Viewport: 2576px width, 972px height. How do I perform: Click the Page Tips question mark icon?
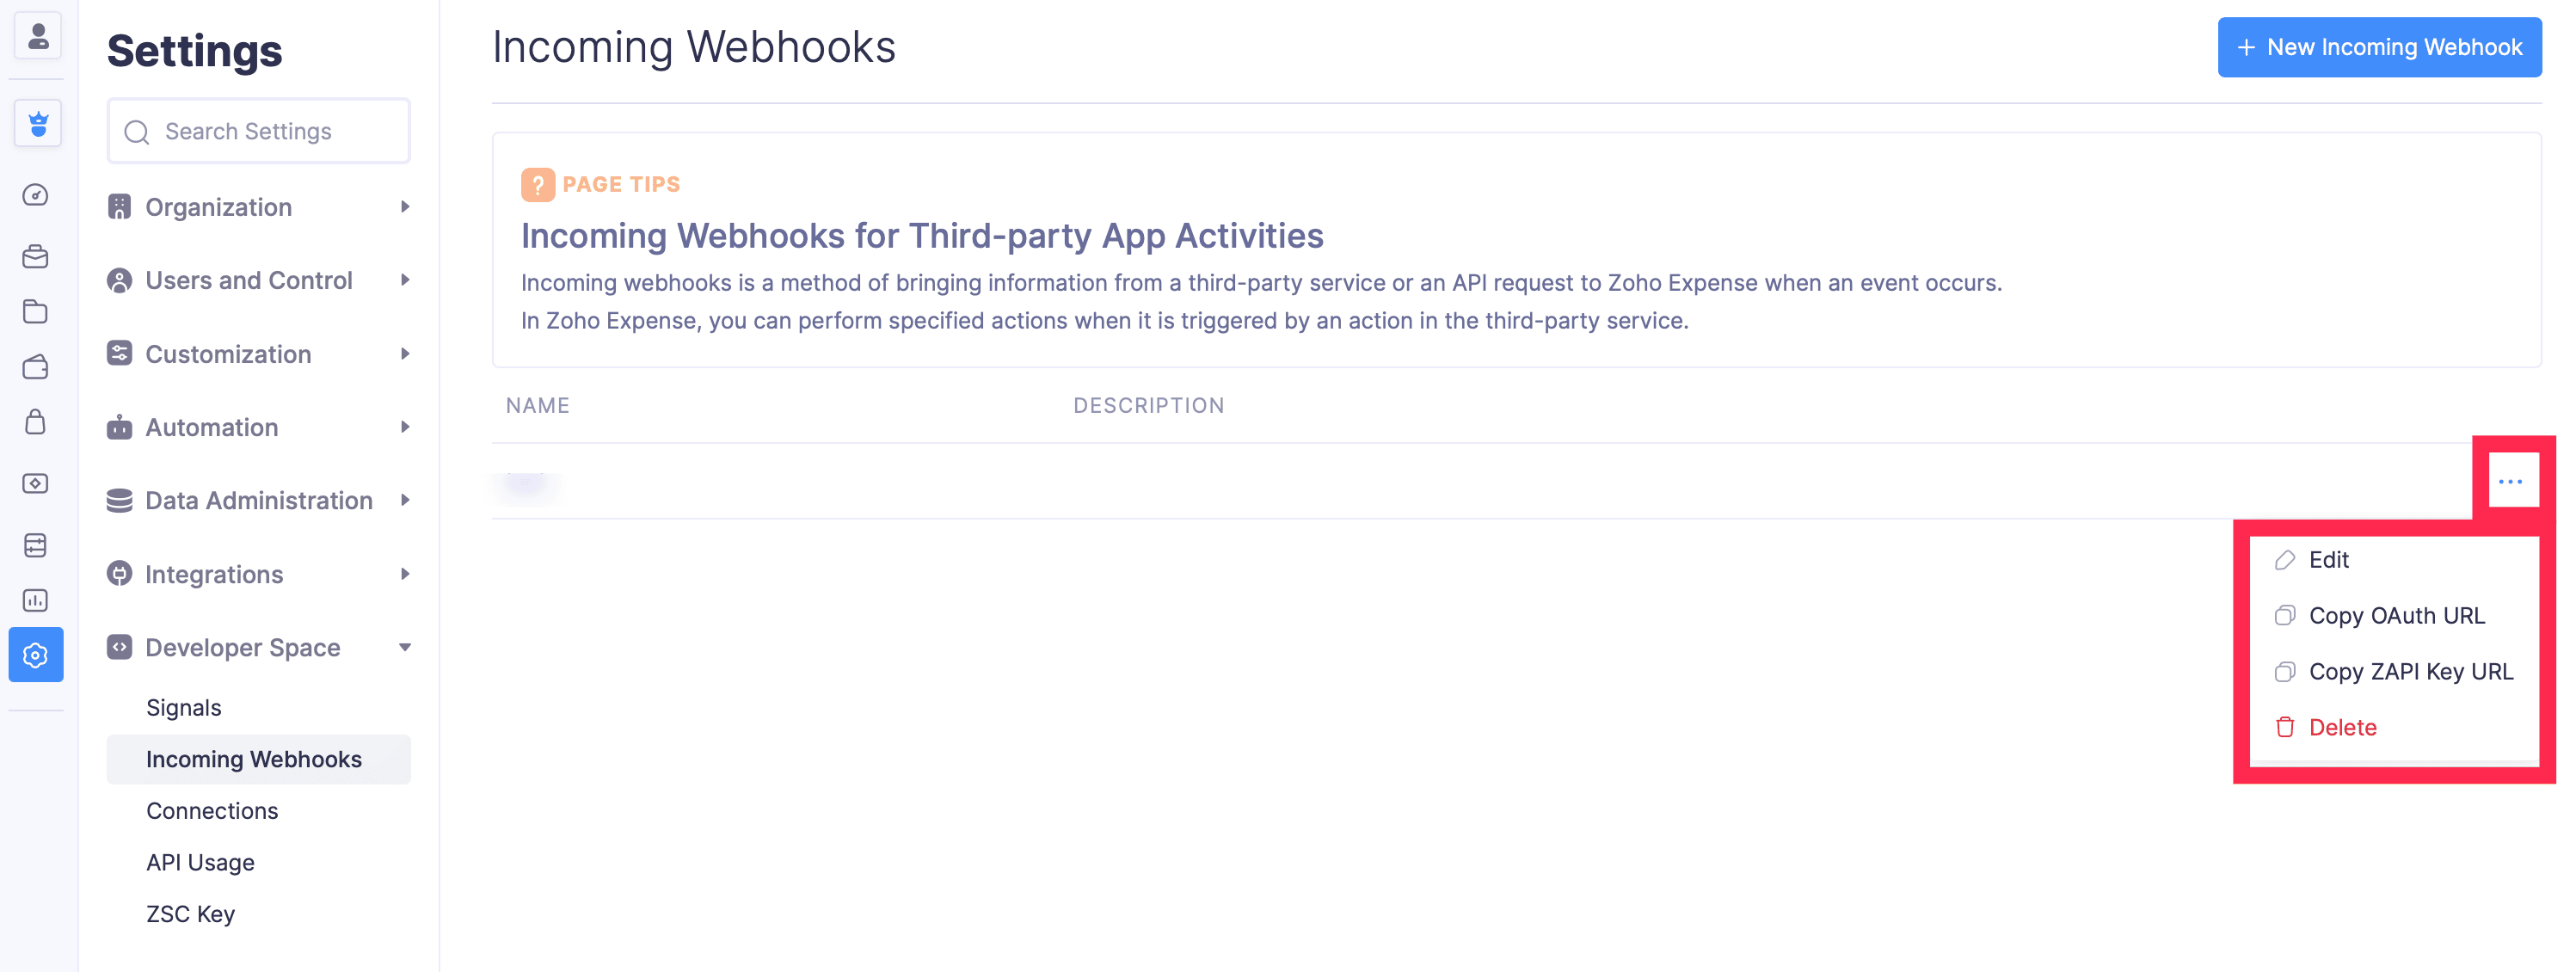(x=537, y=184)
